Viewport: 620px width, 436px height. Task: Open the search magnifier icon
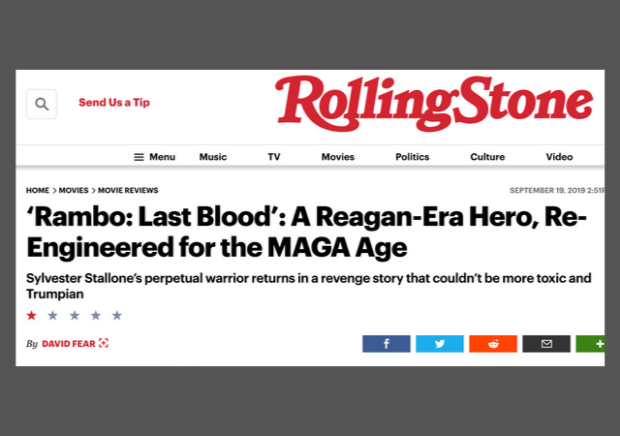tap(42, 104)
